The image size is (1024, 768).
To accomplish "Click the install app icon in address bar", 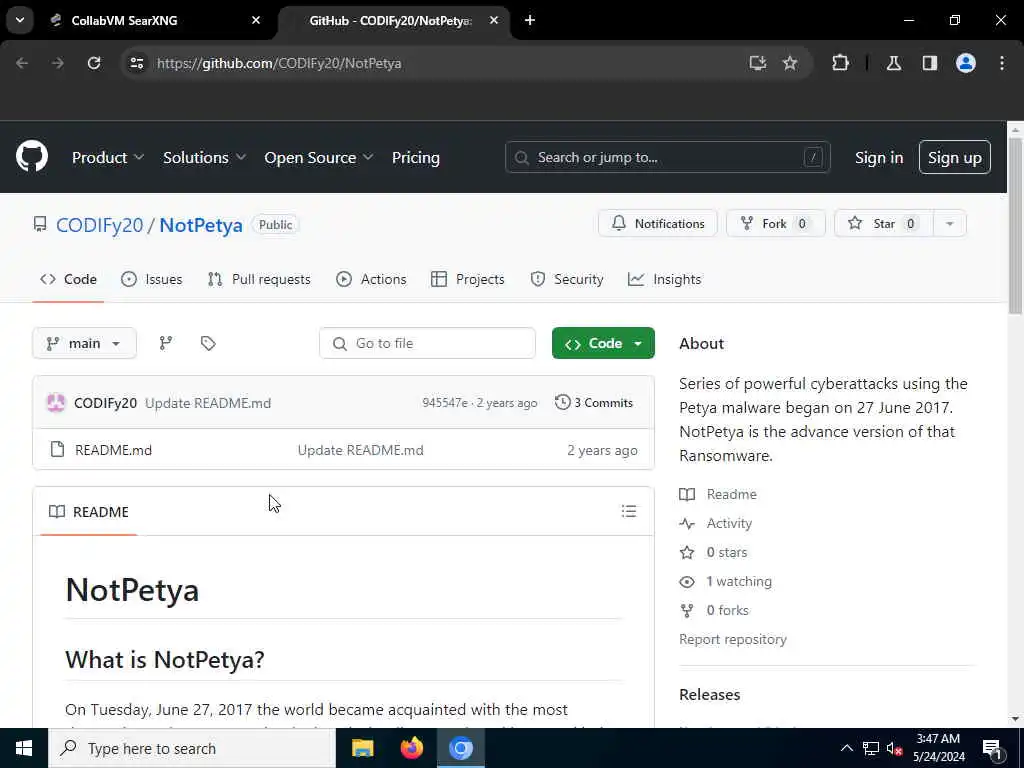I will (758, 63).
